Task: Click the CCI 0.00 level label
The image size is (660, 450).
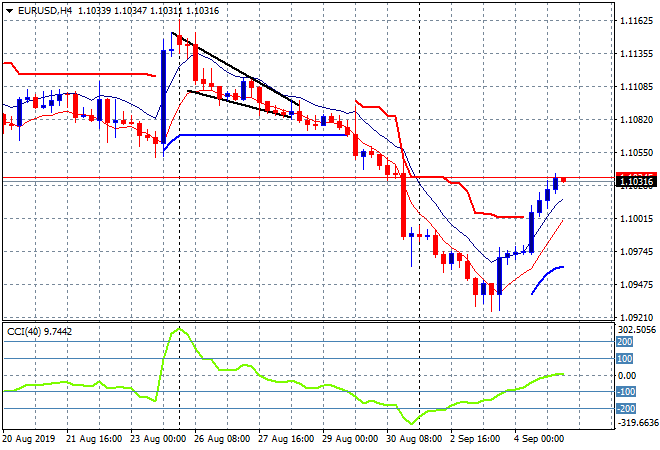Action: point(628,375)
